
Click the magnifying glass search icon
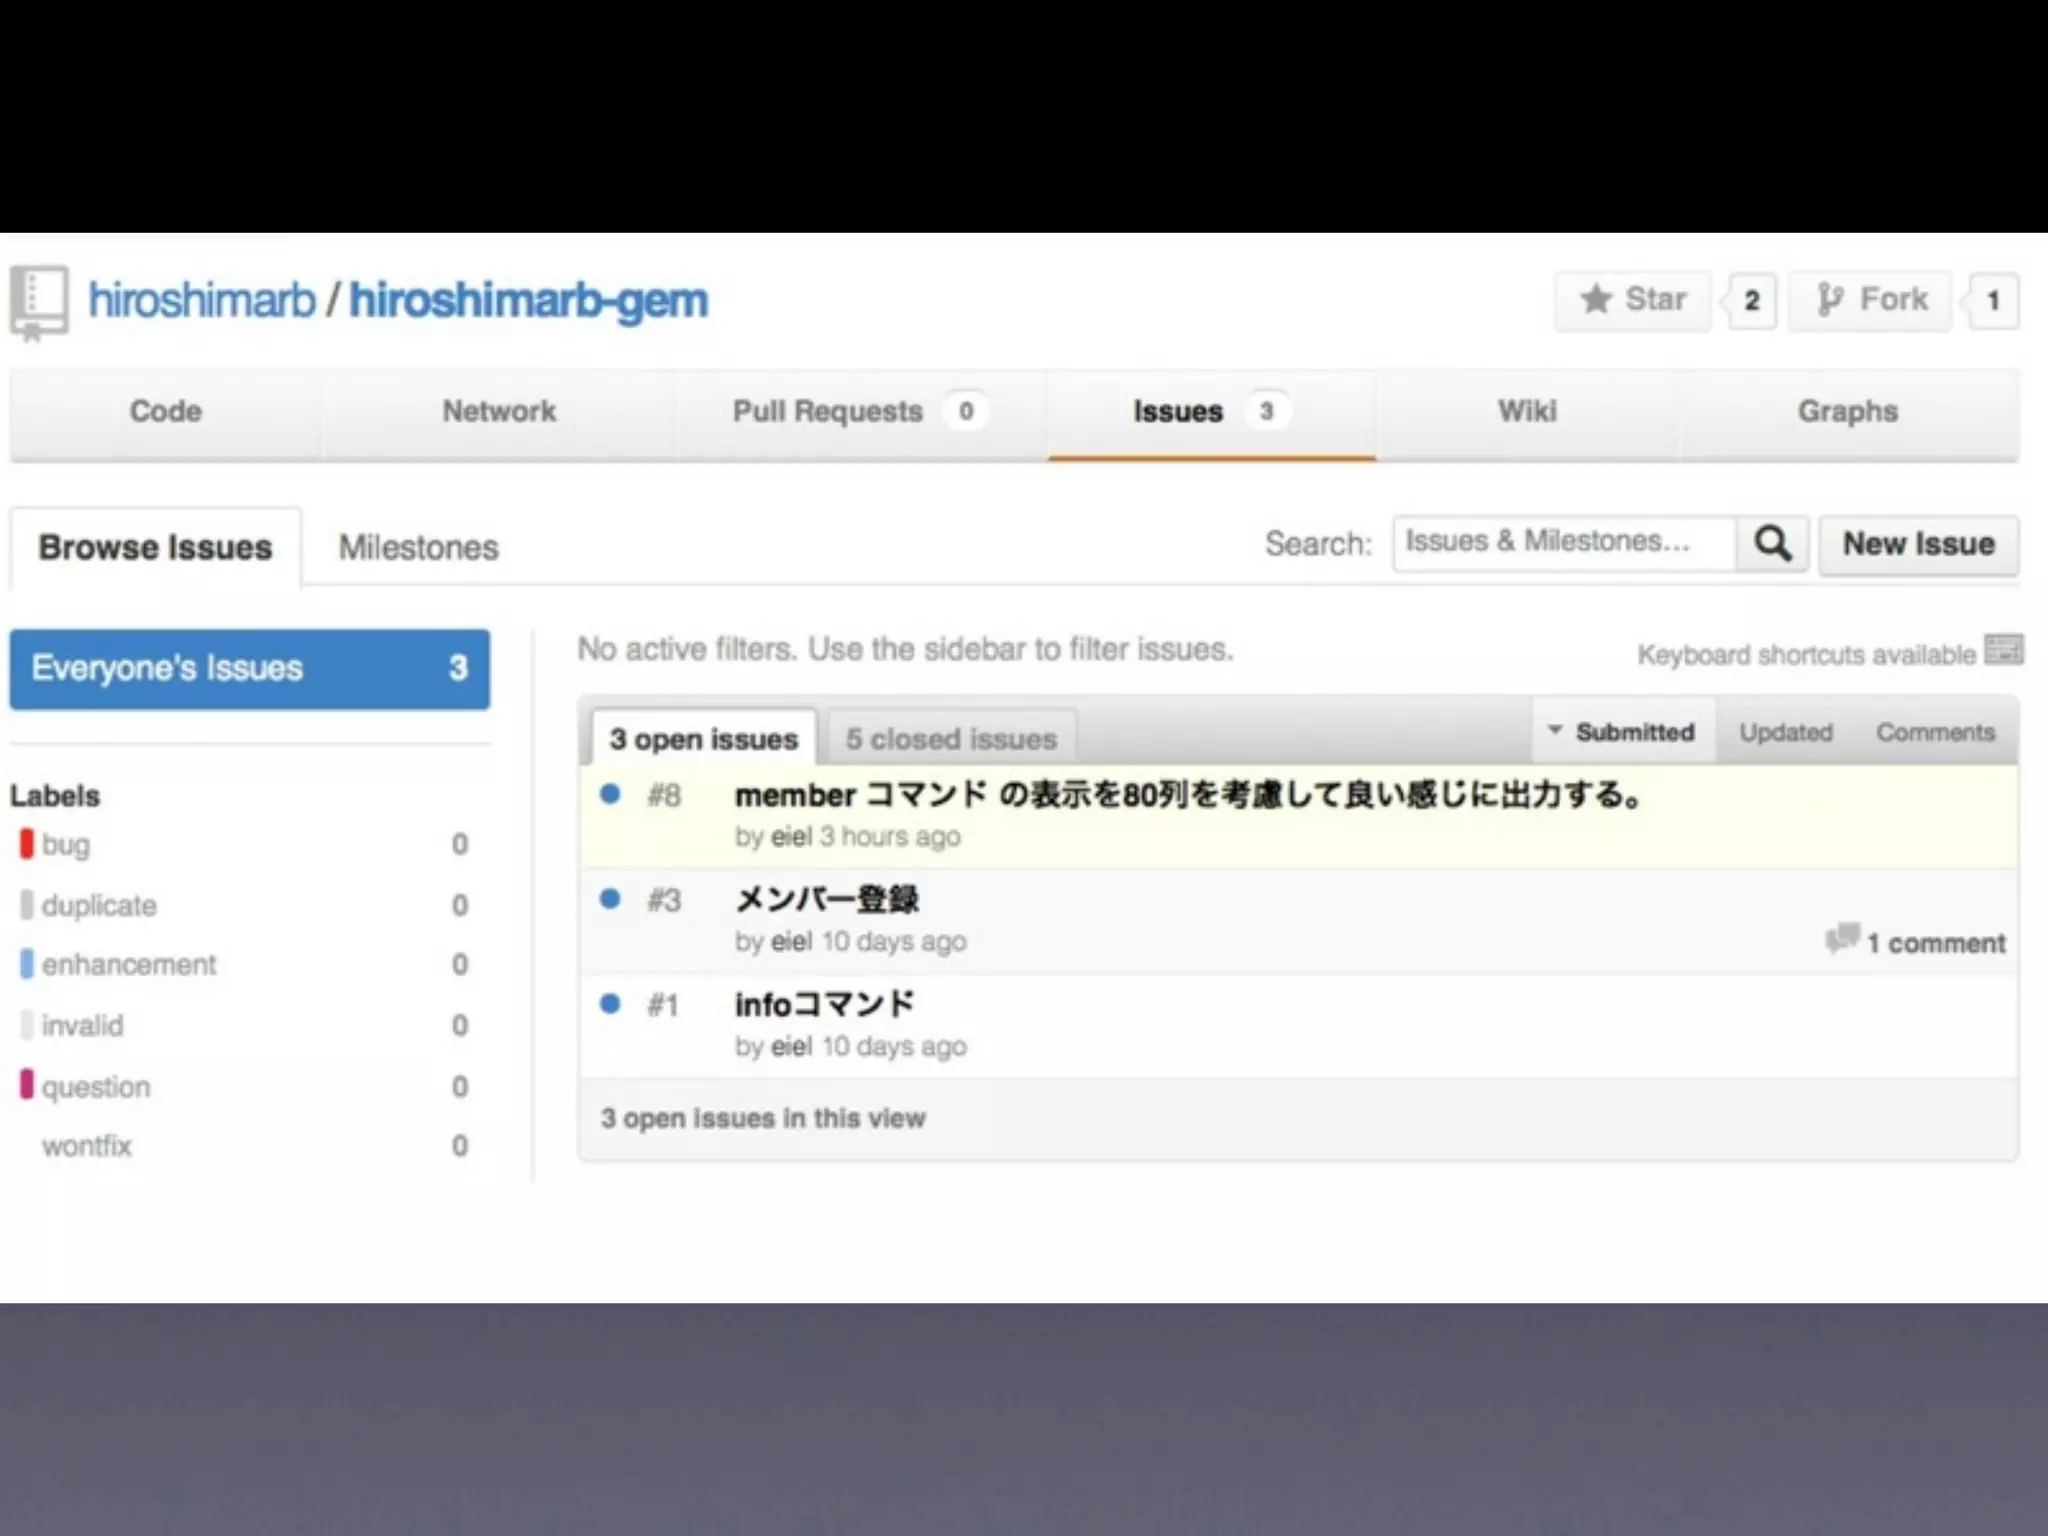1772,544
